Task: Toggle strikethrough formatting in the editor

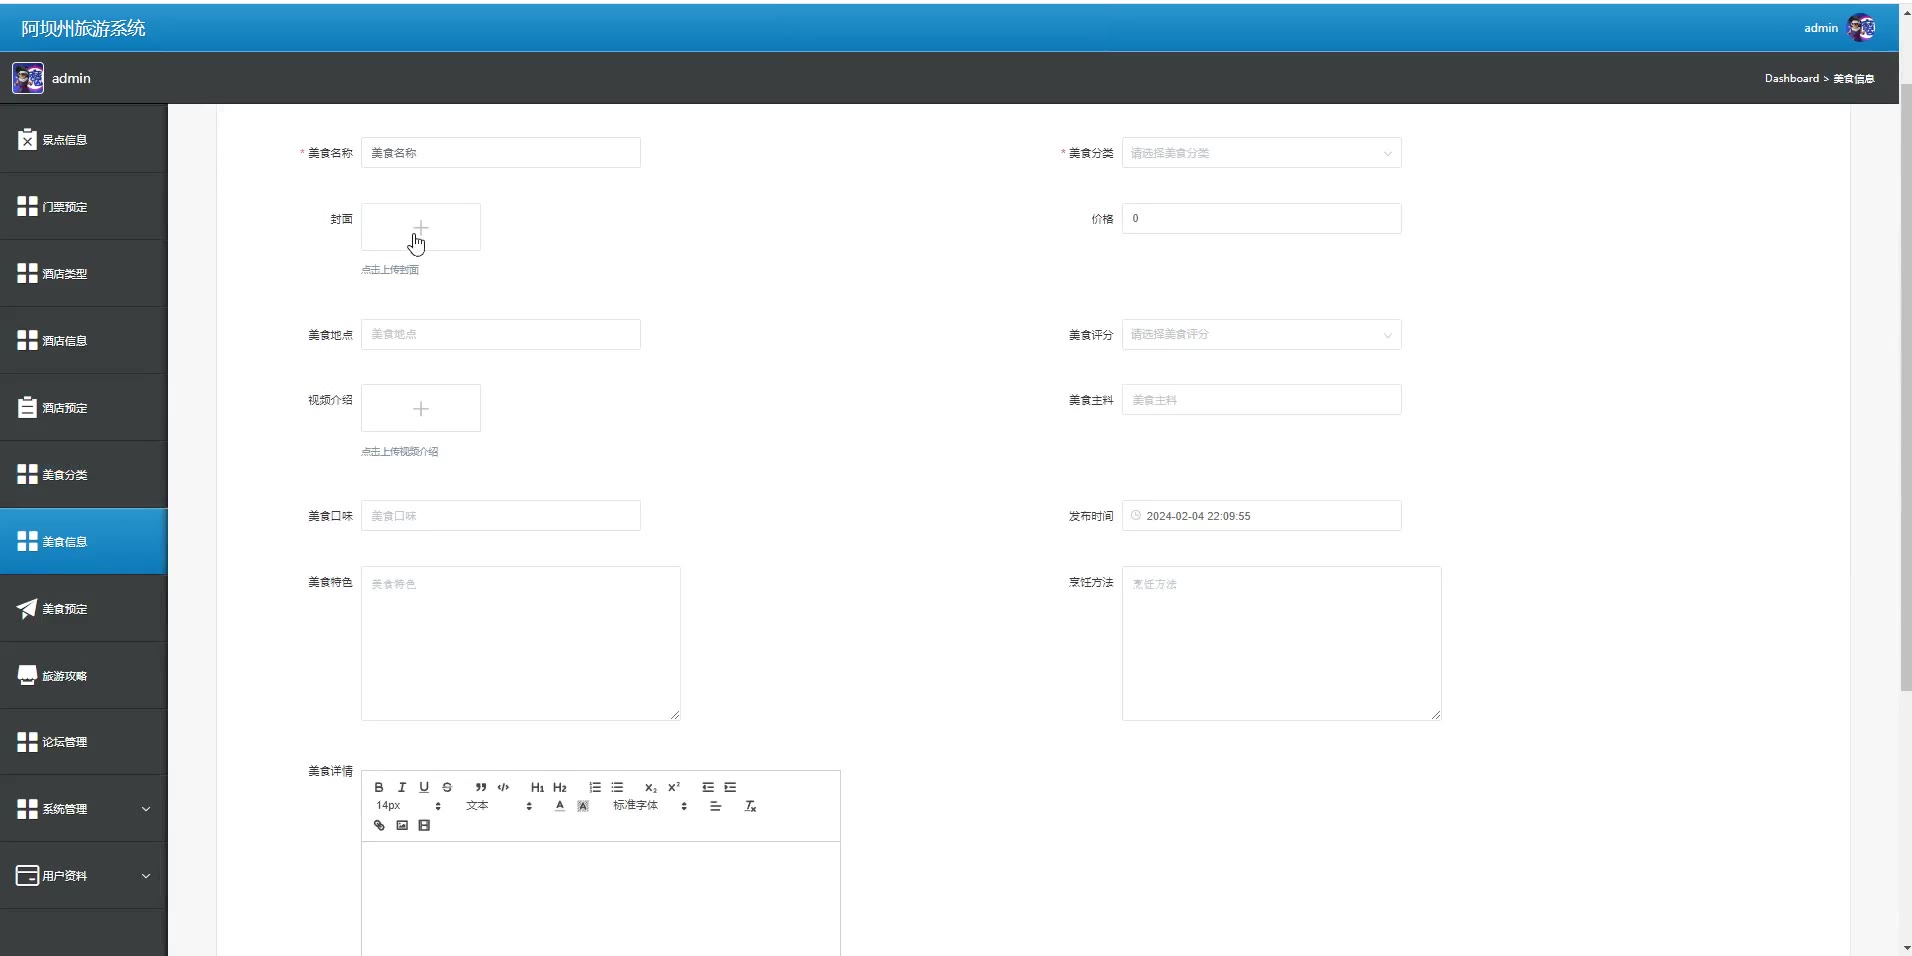Action: [x=447, y=787]
